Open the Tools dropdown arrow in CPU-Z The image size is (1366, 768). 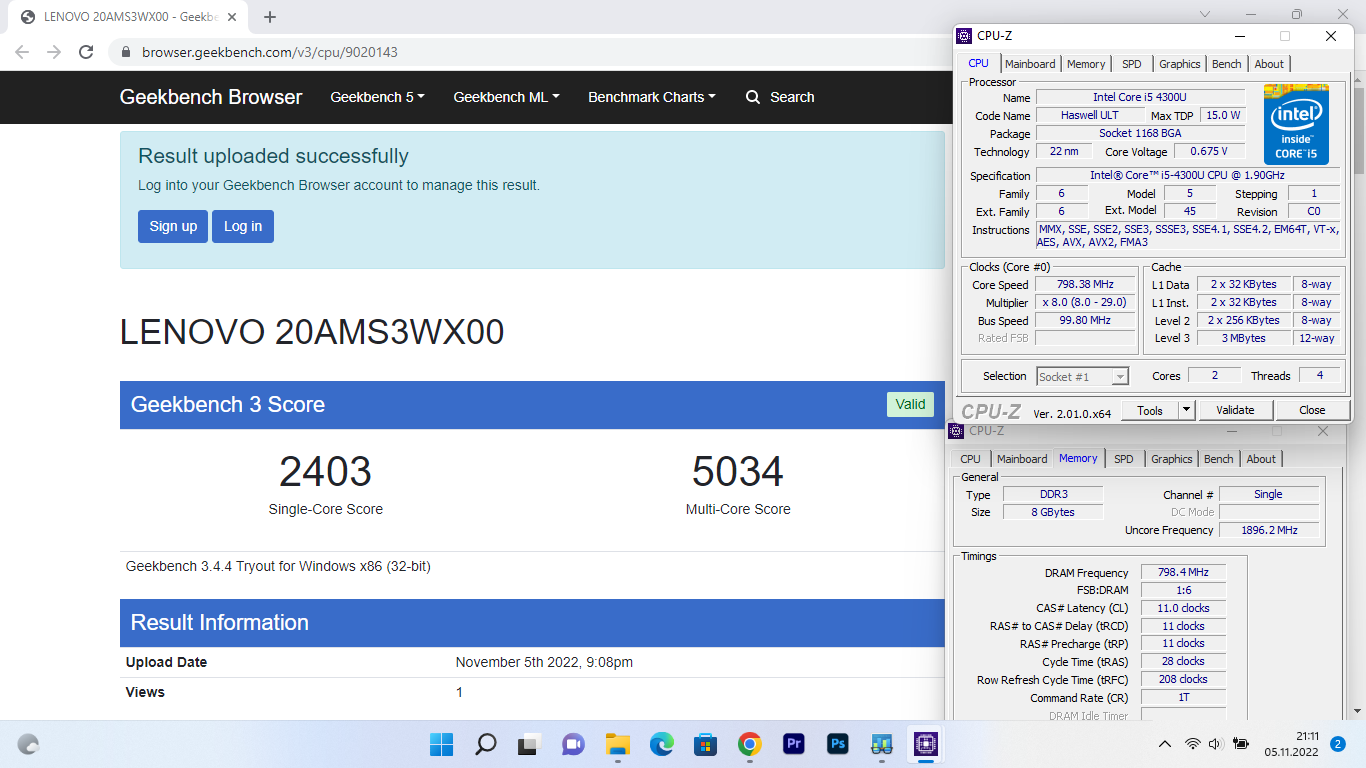pos(1186,410)
